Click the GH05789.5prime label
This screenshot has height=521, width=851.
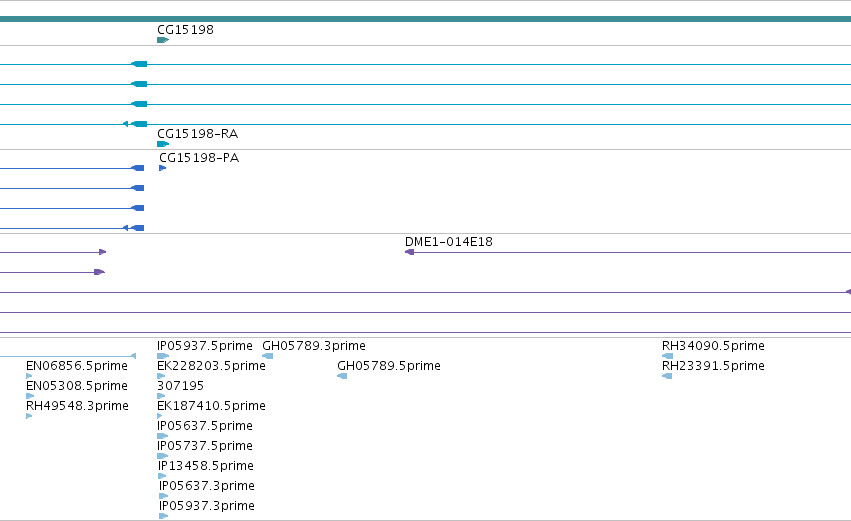click(x=389, y=366)
